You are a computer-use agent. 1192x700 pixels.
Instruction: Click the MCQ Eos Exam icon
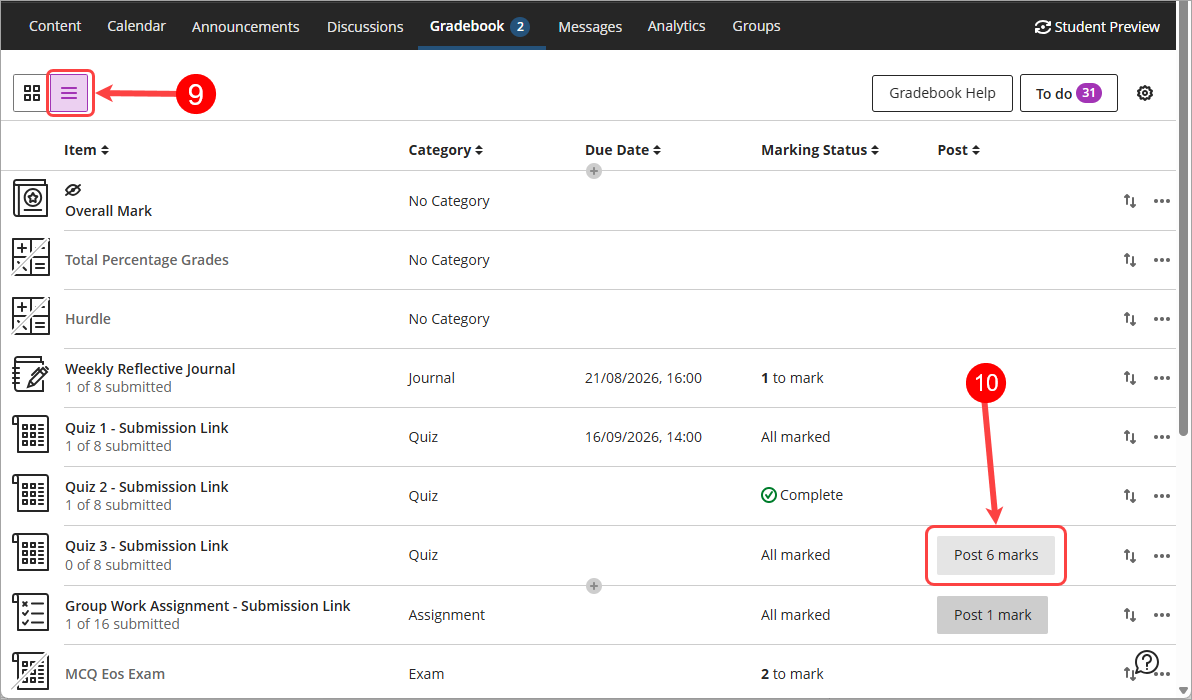[30, 672]
